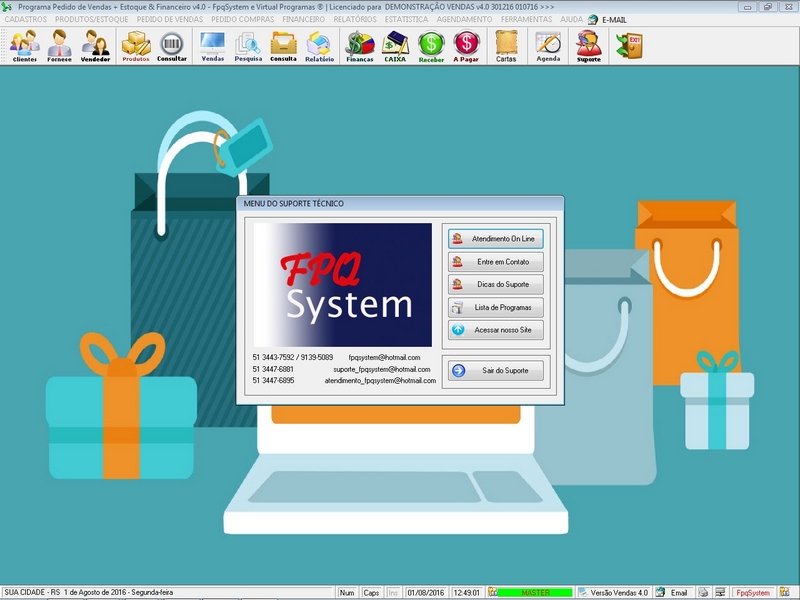Click phone number 51 3447-6881
Image resolution: width=800 pixels, height=600 pixels.
coord(273,369)
